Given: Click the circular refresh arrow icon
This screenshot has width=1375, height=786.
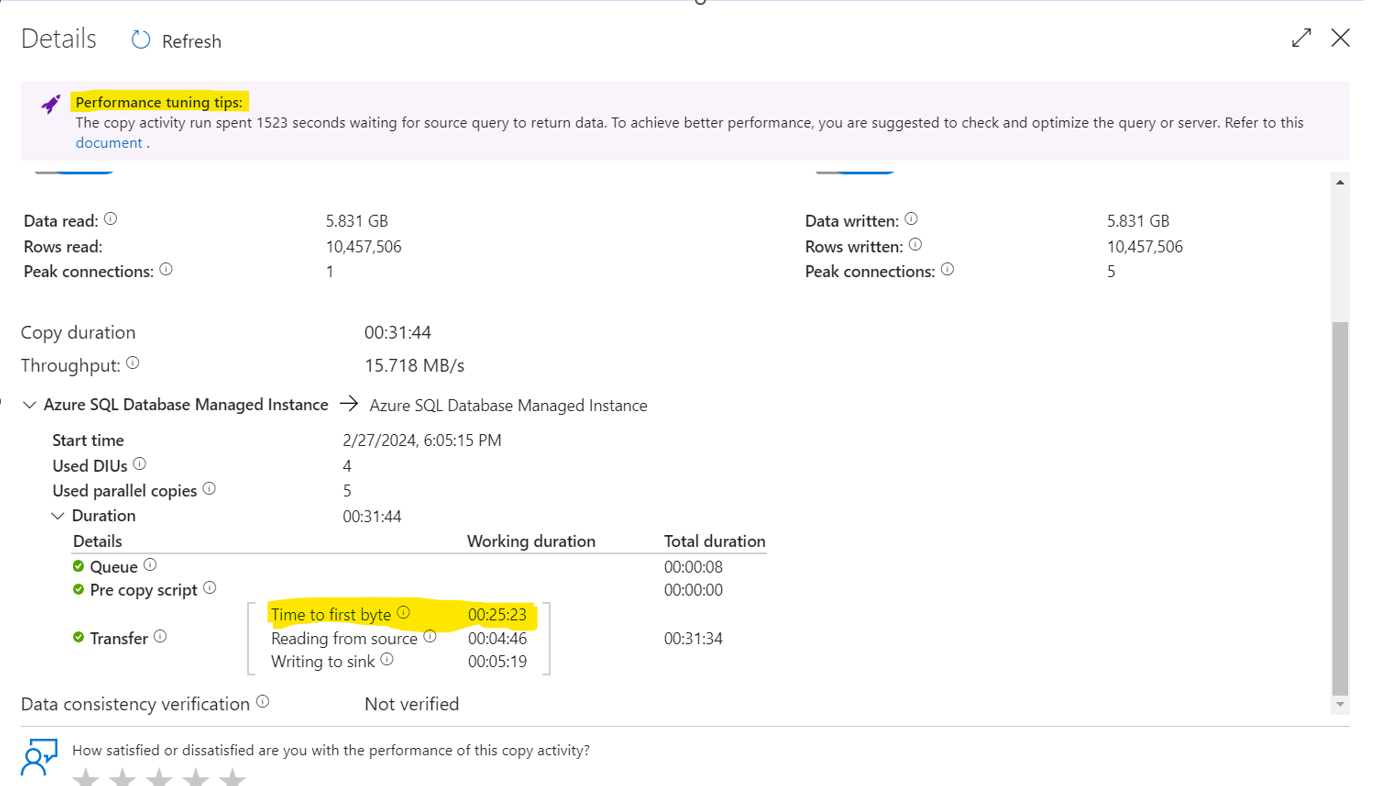Looking at the screenshot, I should click(x=141, y=40).
